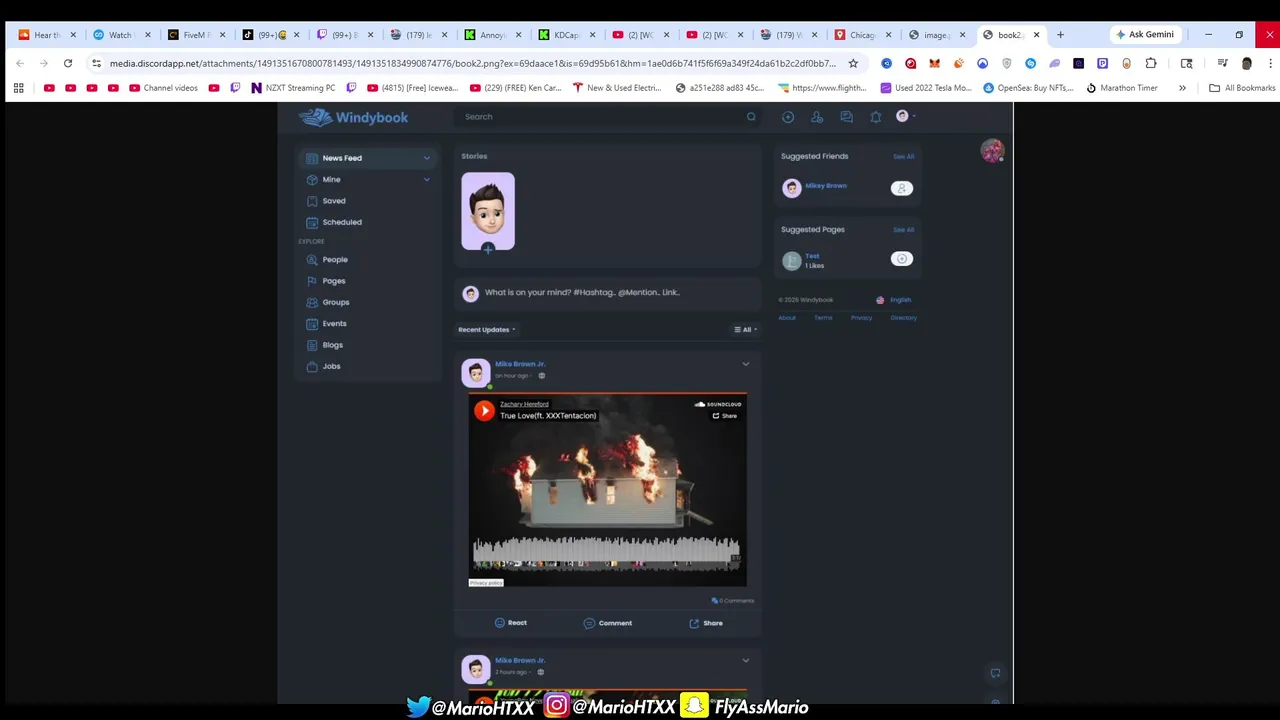This screenshot has width=1280, height=720.
Task: Open the Chrome apps grid icon
Action: pyautogui.click(x=18, y=88)
